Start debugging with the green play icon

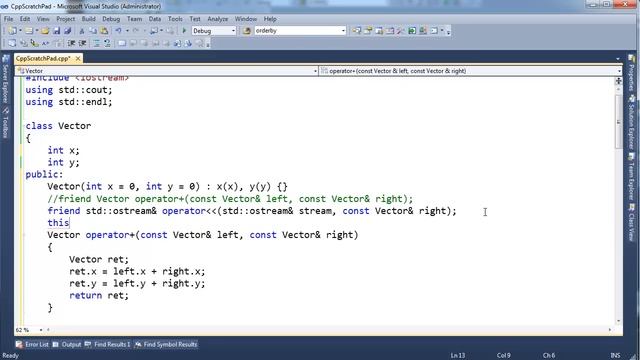(x=184, y=31)
